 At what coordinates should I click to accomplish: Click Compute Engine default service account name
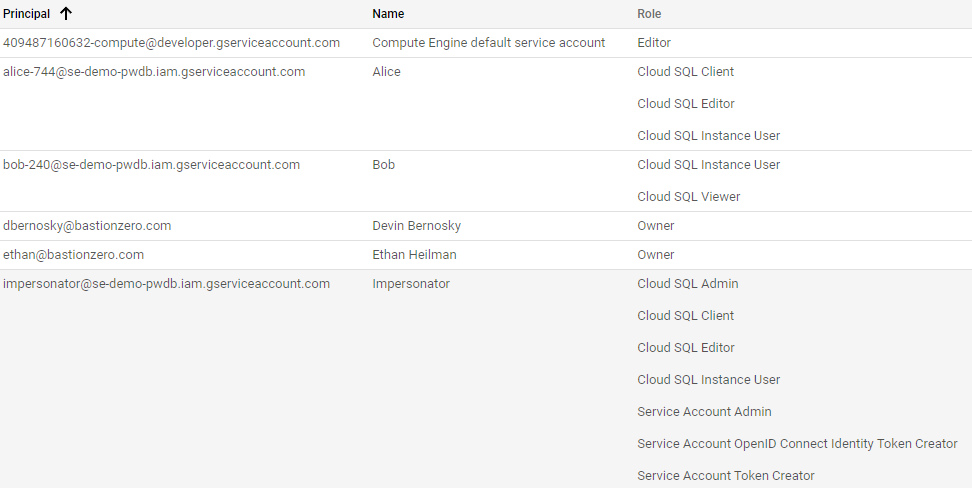tap(488, 43)
